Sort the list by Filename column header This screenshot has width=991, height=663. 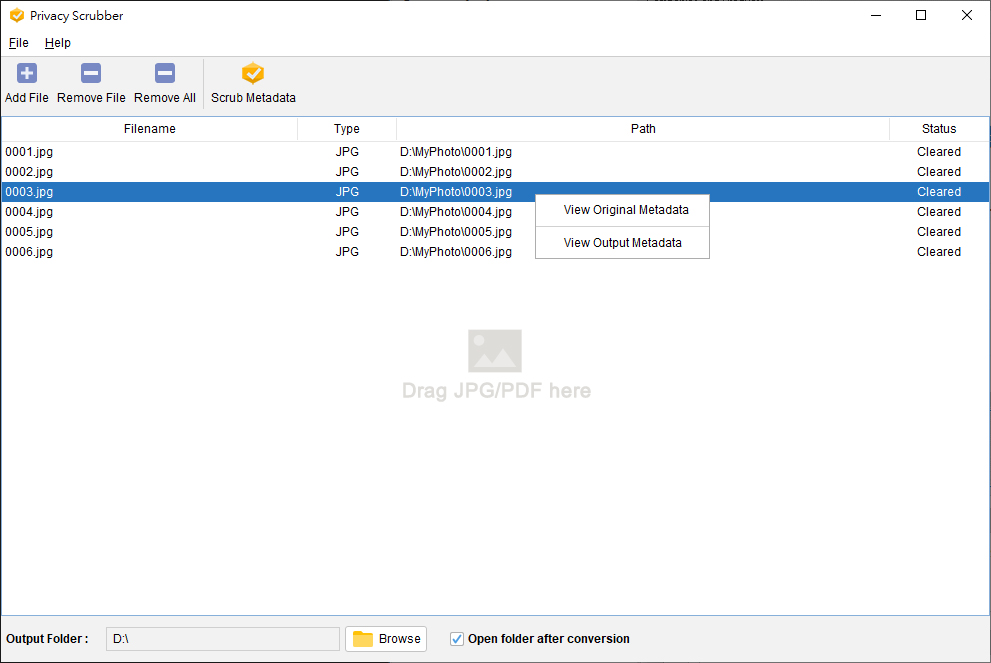click(149, 129)
